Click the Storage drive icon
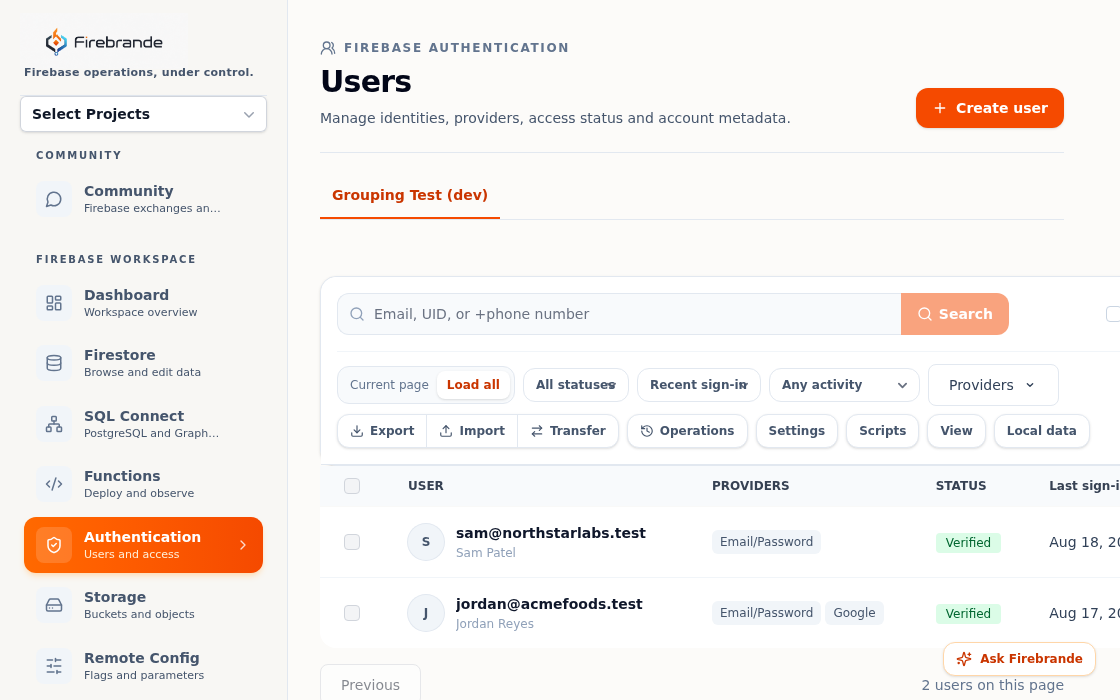This screenshot has height=700, width=1120. (x=54, y=605)
